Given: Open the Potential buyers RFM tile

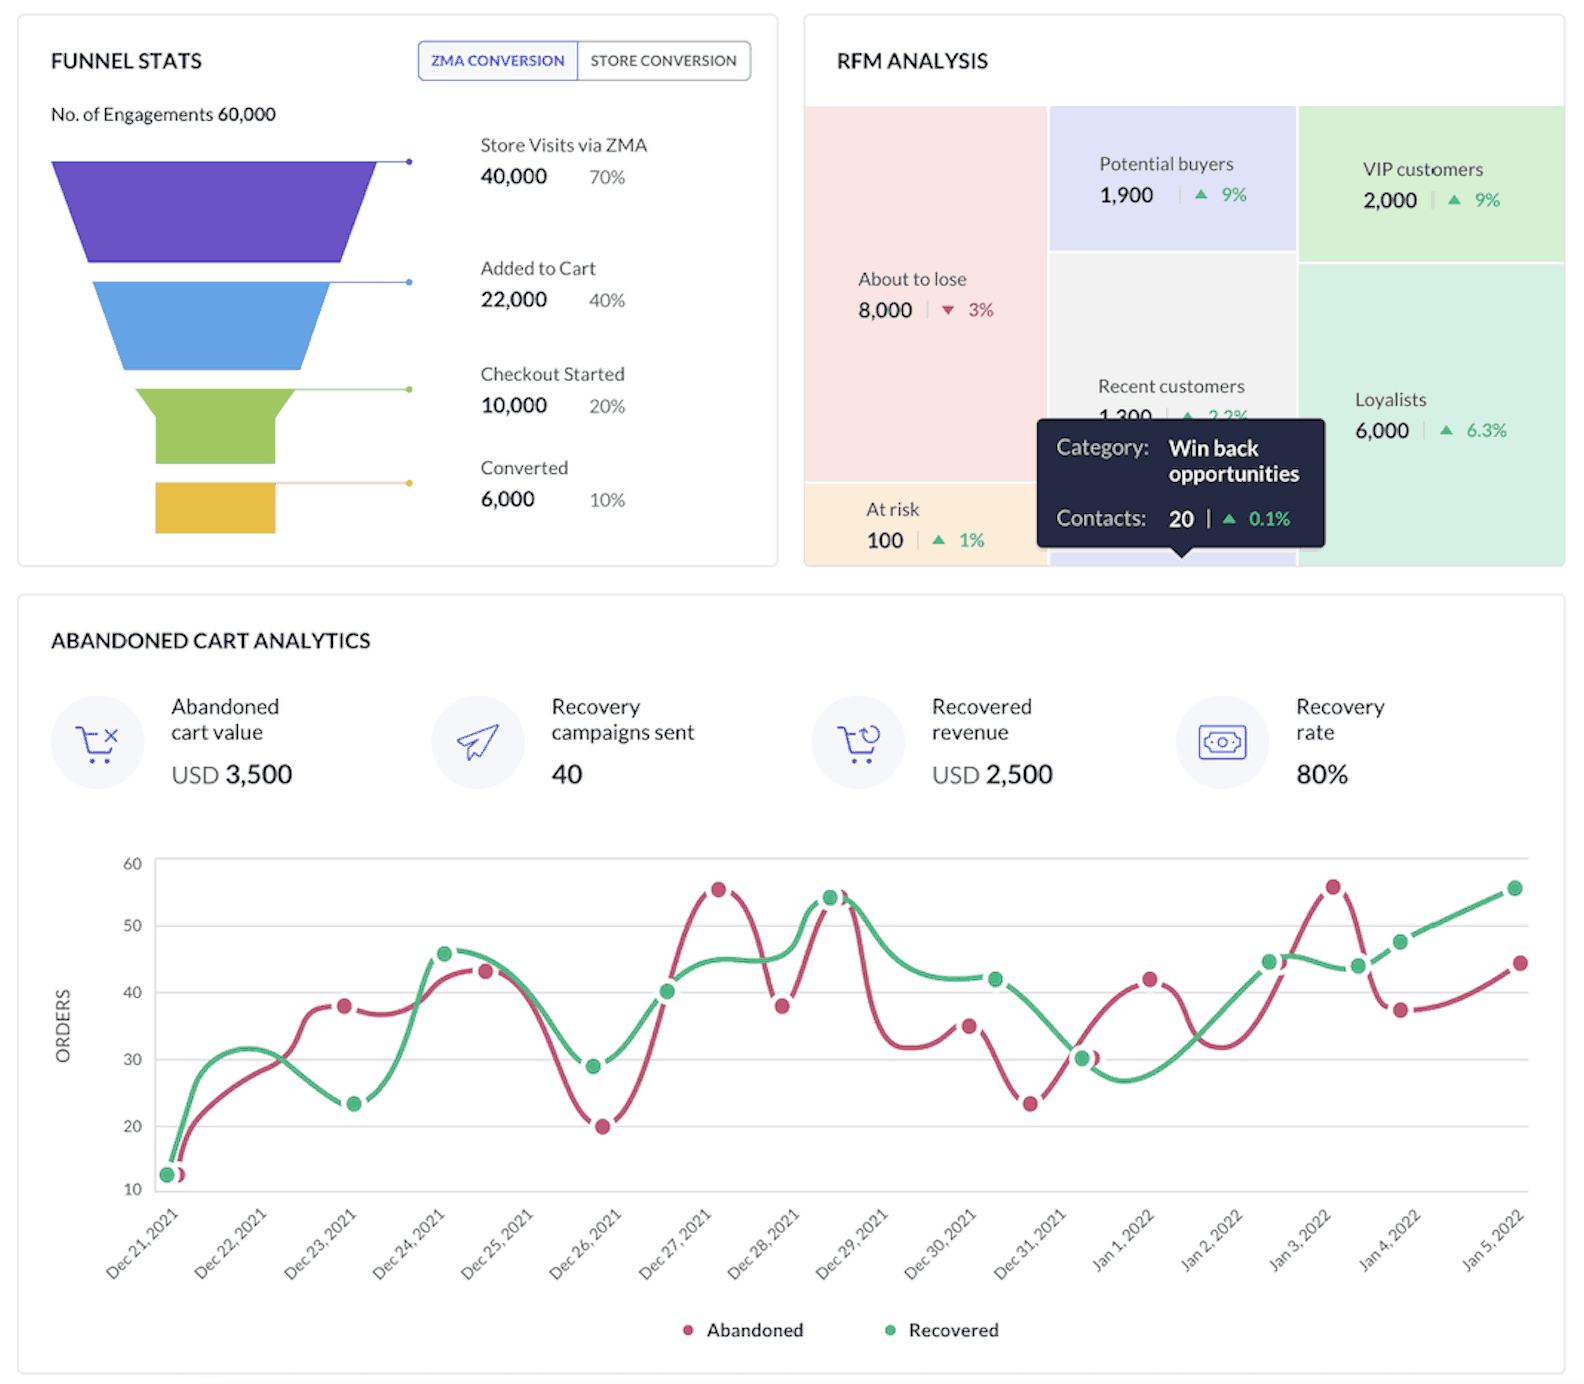Looking at the screenshot, I should (x=1172, y=178).
